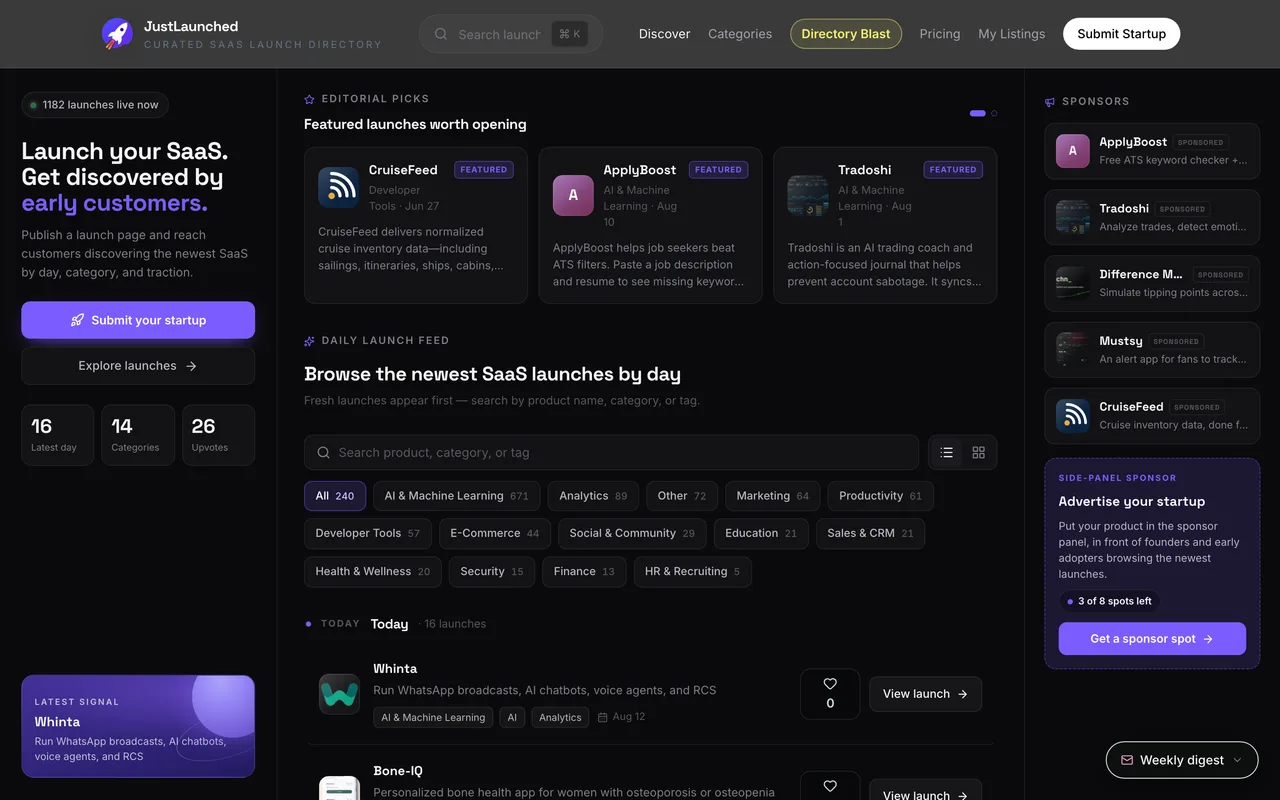This screenshot has width=1280, height=800.
Task: Filter by Sales & CRM chip
Action: [x=871, y=534]
